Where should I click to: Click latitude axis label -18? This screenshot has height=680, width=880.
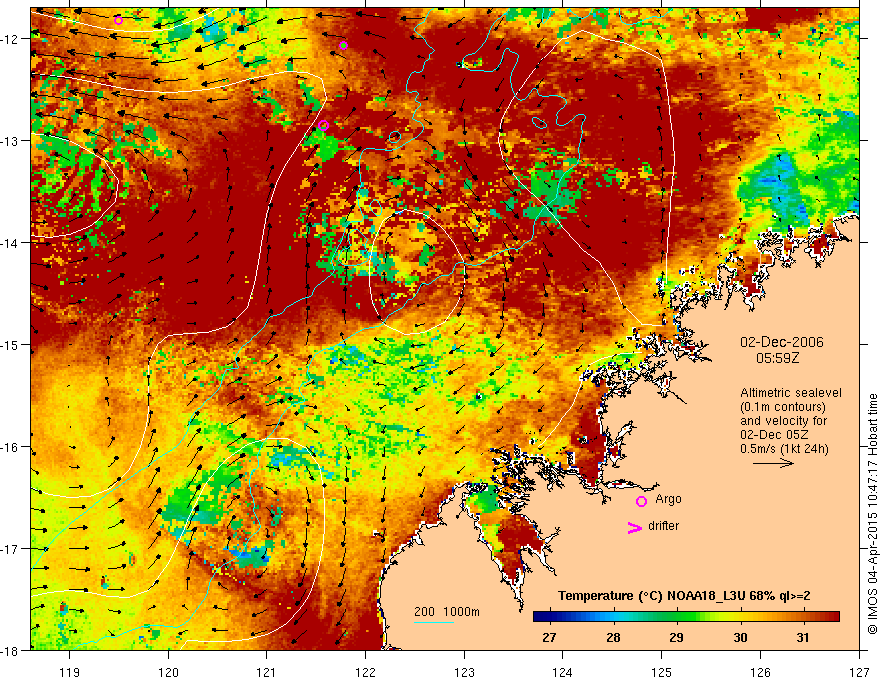10,650
